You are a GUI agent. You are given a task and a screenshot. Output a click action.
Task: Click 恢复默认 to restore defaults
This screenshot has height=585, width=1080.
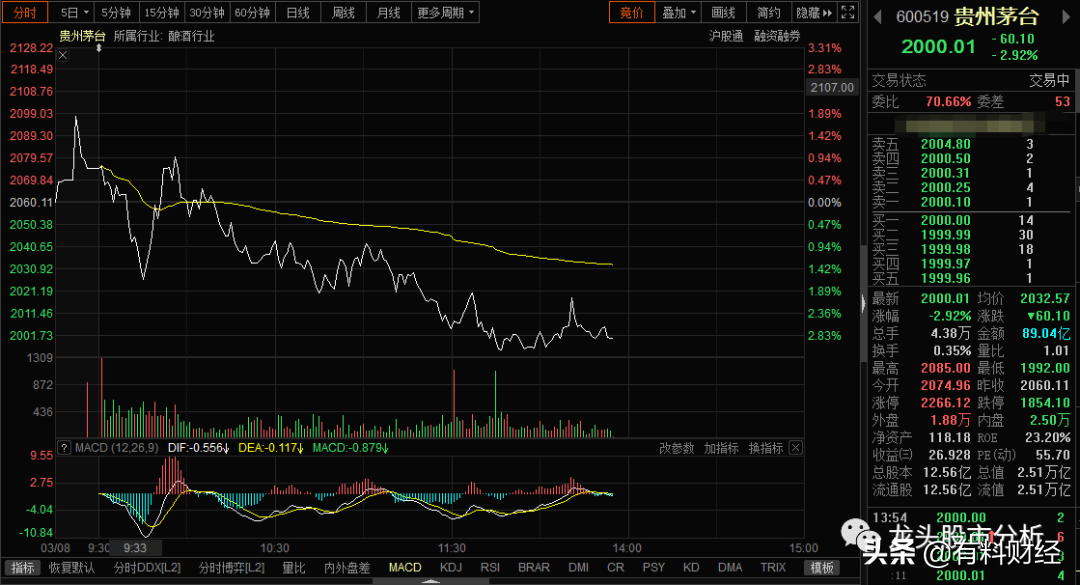coord(72,568)
